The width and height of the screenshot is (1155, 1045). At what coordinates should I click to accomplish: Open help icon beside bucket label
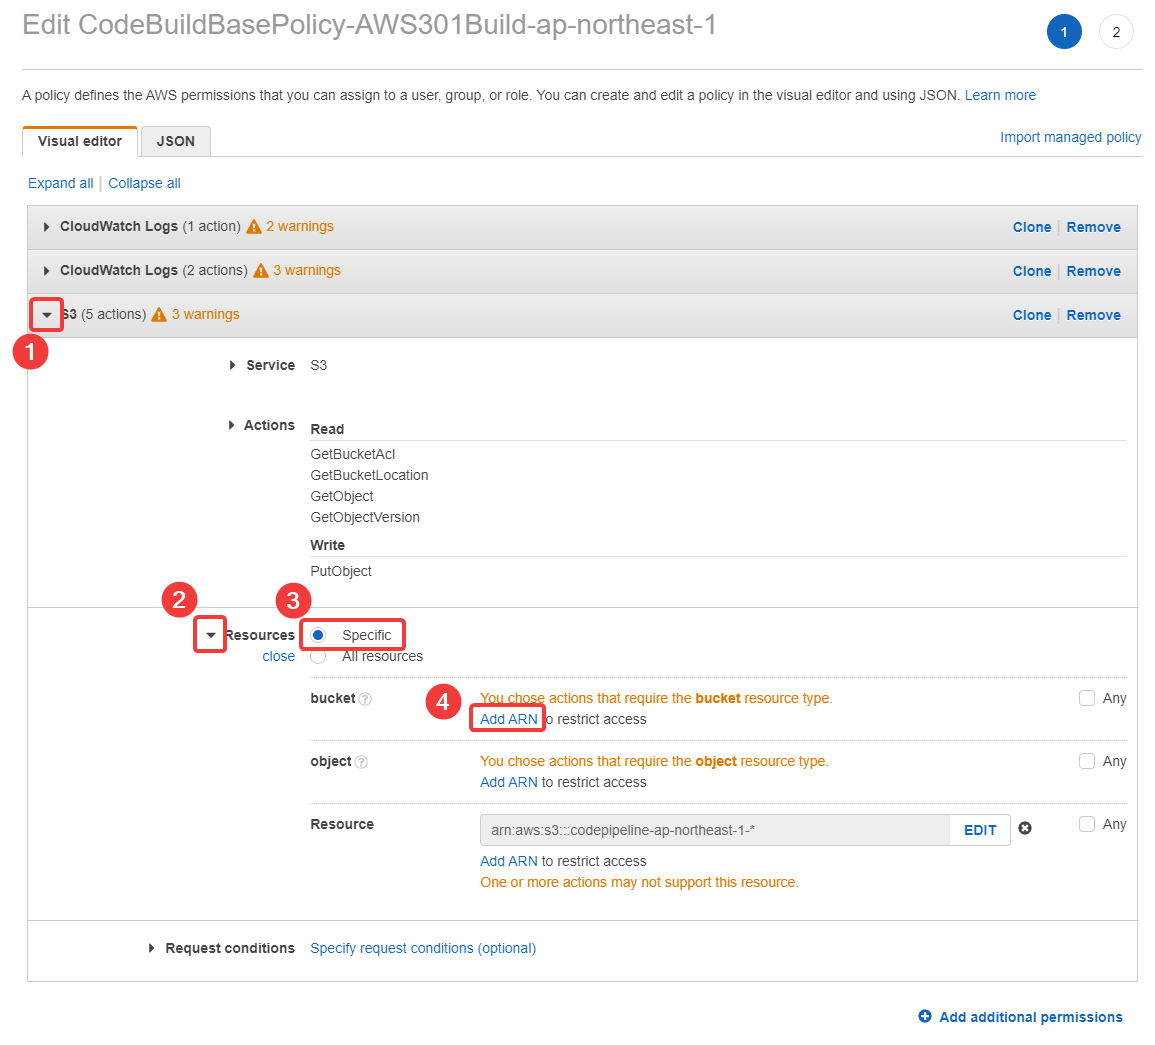[x=365, y=699]
